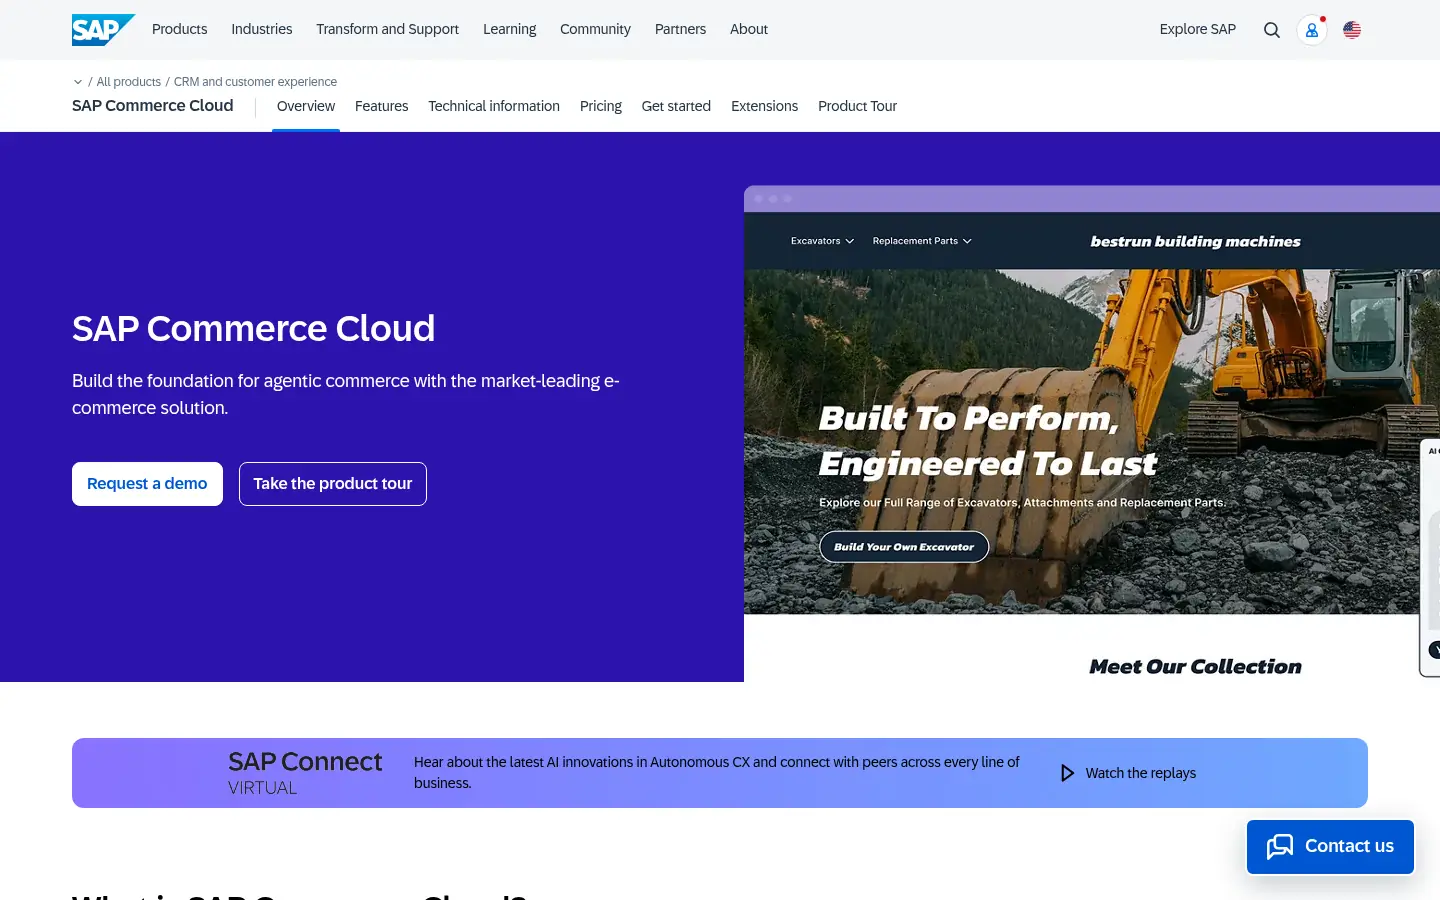Click Take the product tour button
The width and height of the screenshot is (1440, 900).
pos(333,484)
